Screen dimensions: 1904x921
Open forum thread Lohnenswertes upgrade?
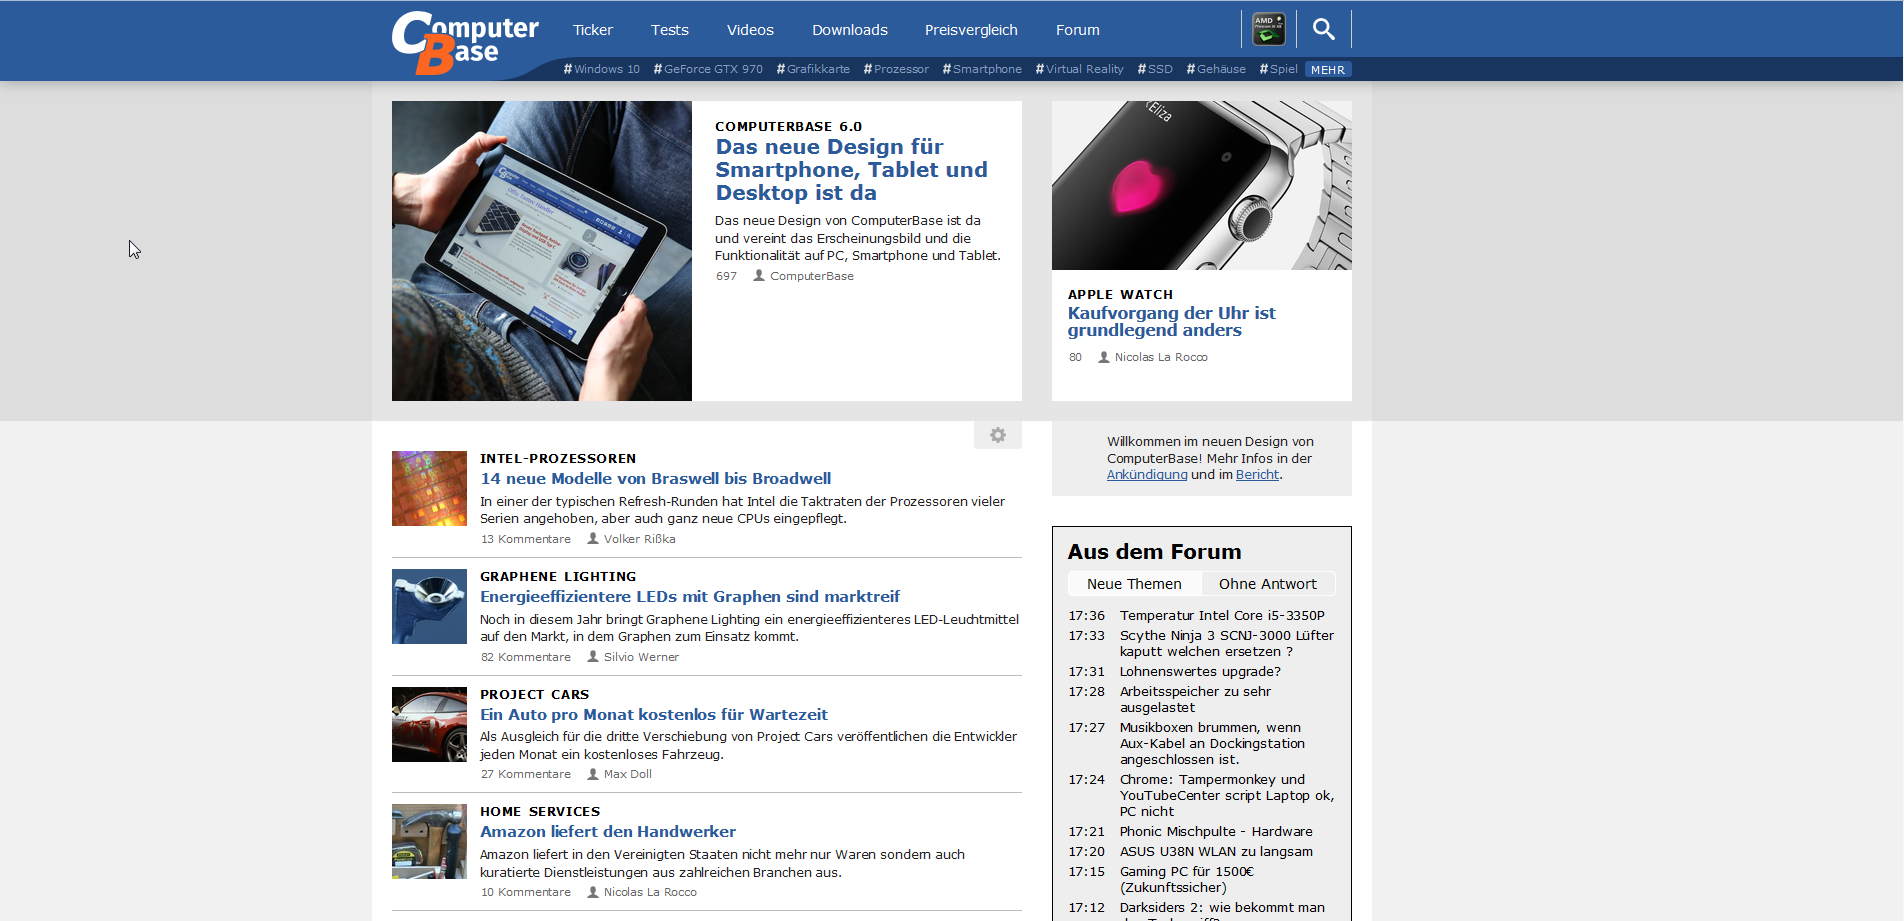coord(1200,671)
